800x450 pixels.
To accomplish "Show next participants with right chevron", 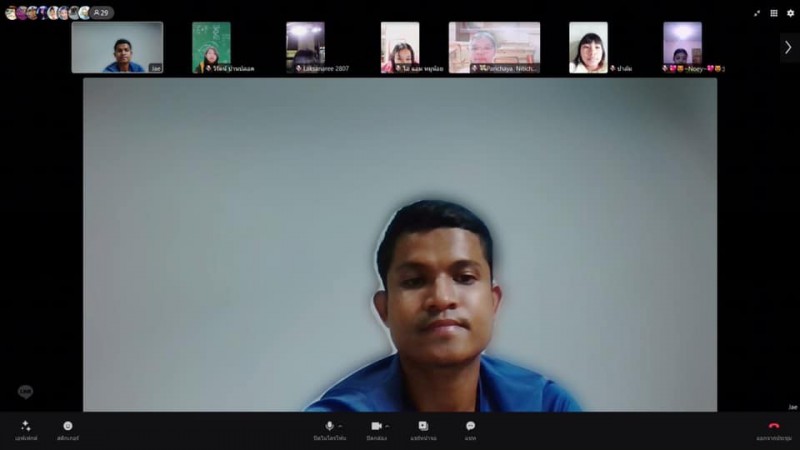I will 787,47.
